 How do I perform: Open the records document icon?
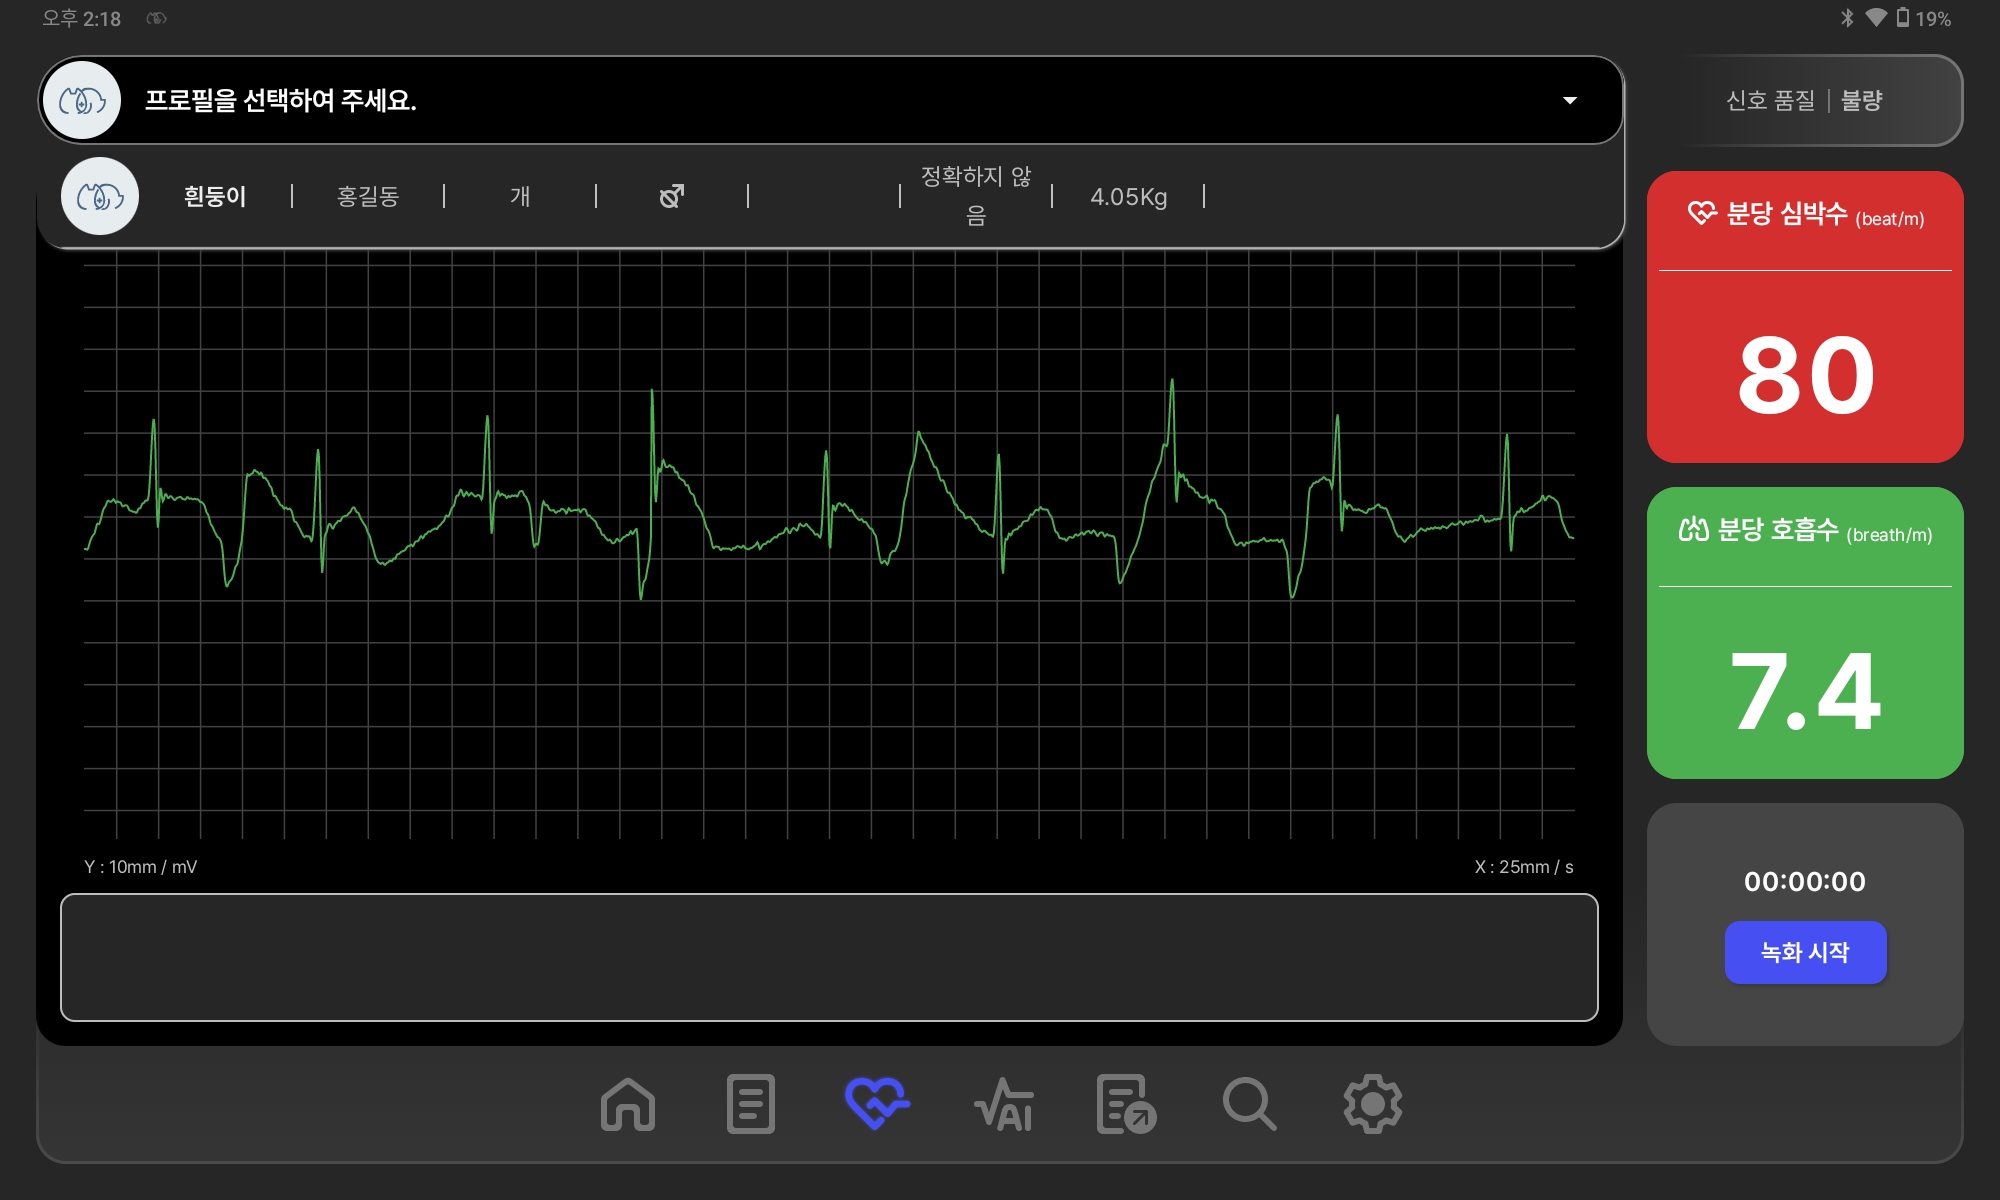click(751, 1104)
